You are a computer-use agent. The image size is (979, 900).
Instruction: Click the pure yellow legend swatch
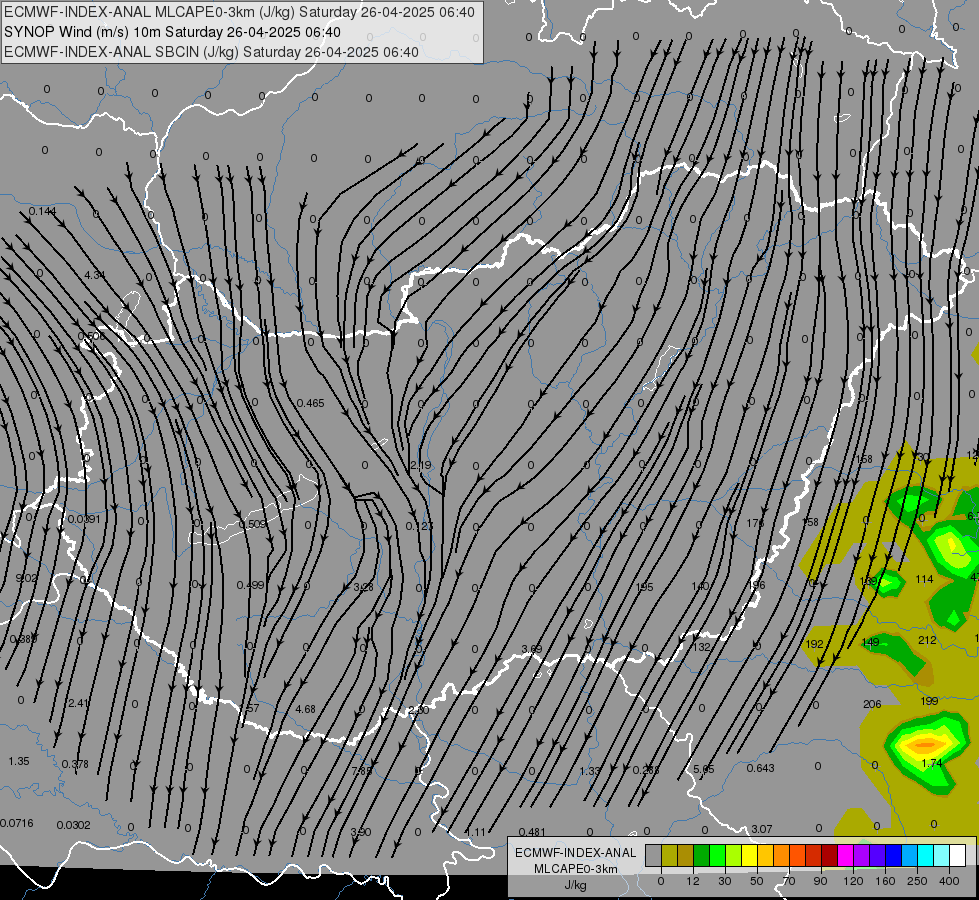[750, 855]
